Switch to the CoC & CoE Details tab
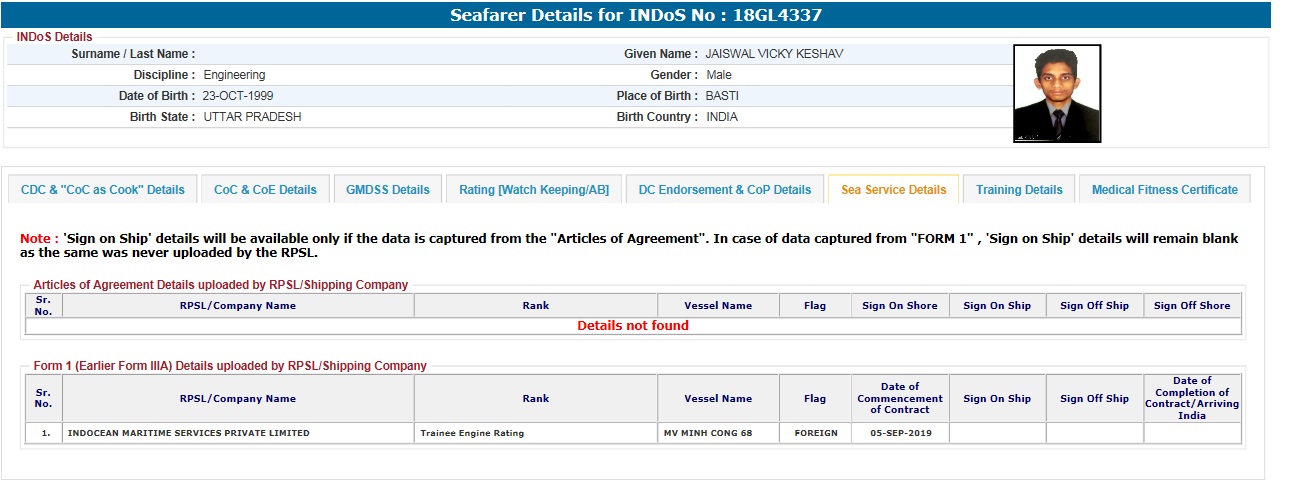 tap(265, 189)
